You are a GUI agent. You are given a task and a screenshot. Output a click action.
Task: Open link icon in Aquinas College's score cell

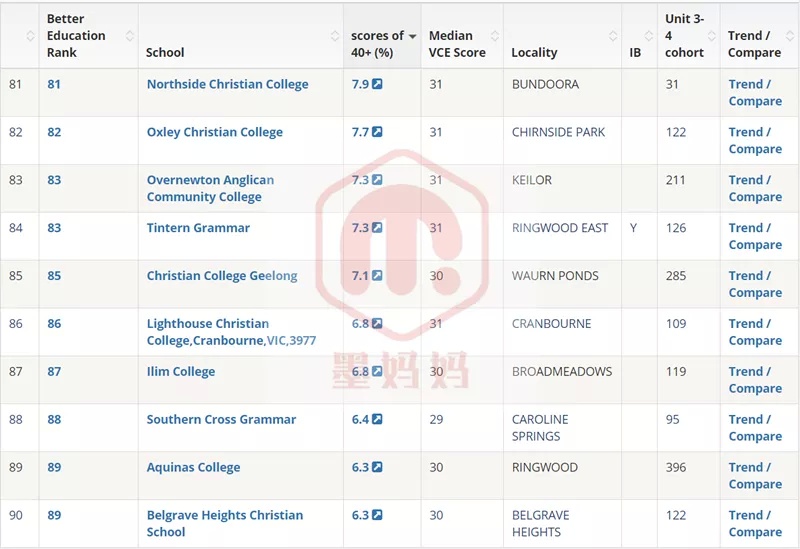pyautogui.click(x=377, y=467)
